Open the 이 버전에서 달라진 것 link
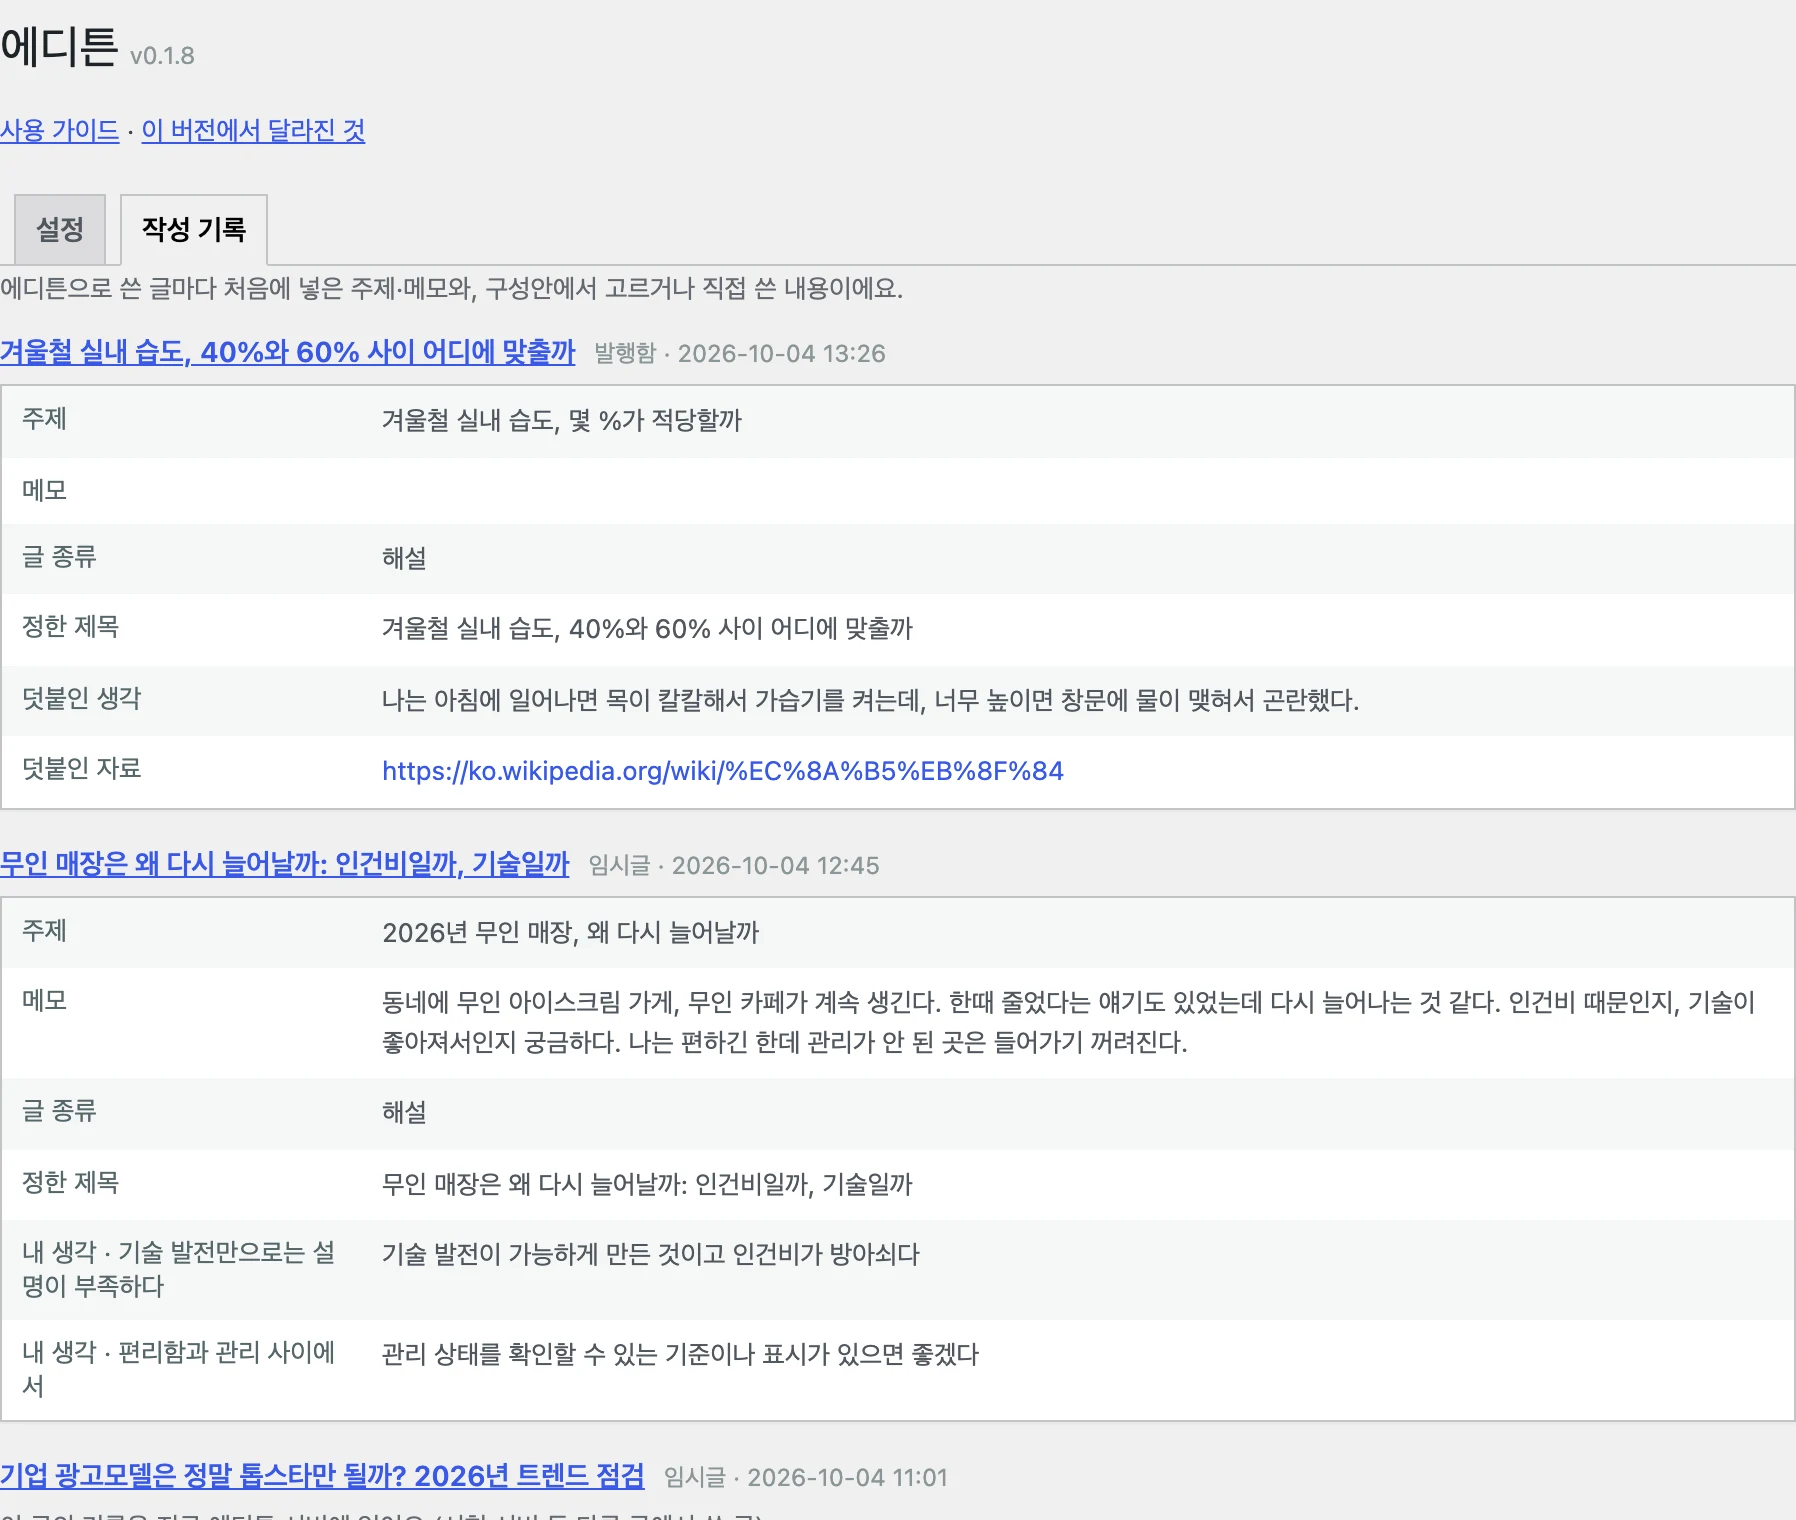This screenshot has width=1796, height=1520. pyautogui.click(x=253, y=131)
